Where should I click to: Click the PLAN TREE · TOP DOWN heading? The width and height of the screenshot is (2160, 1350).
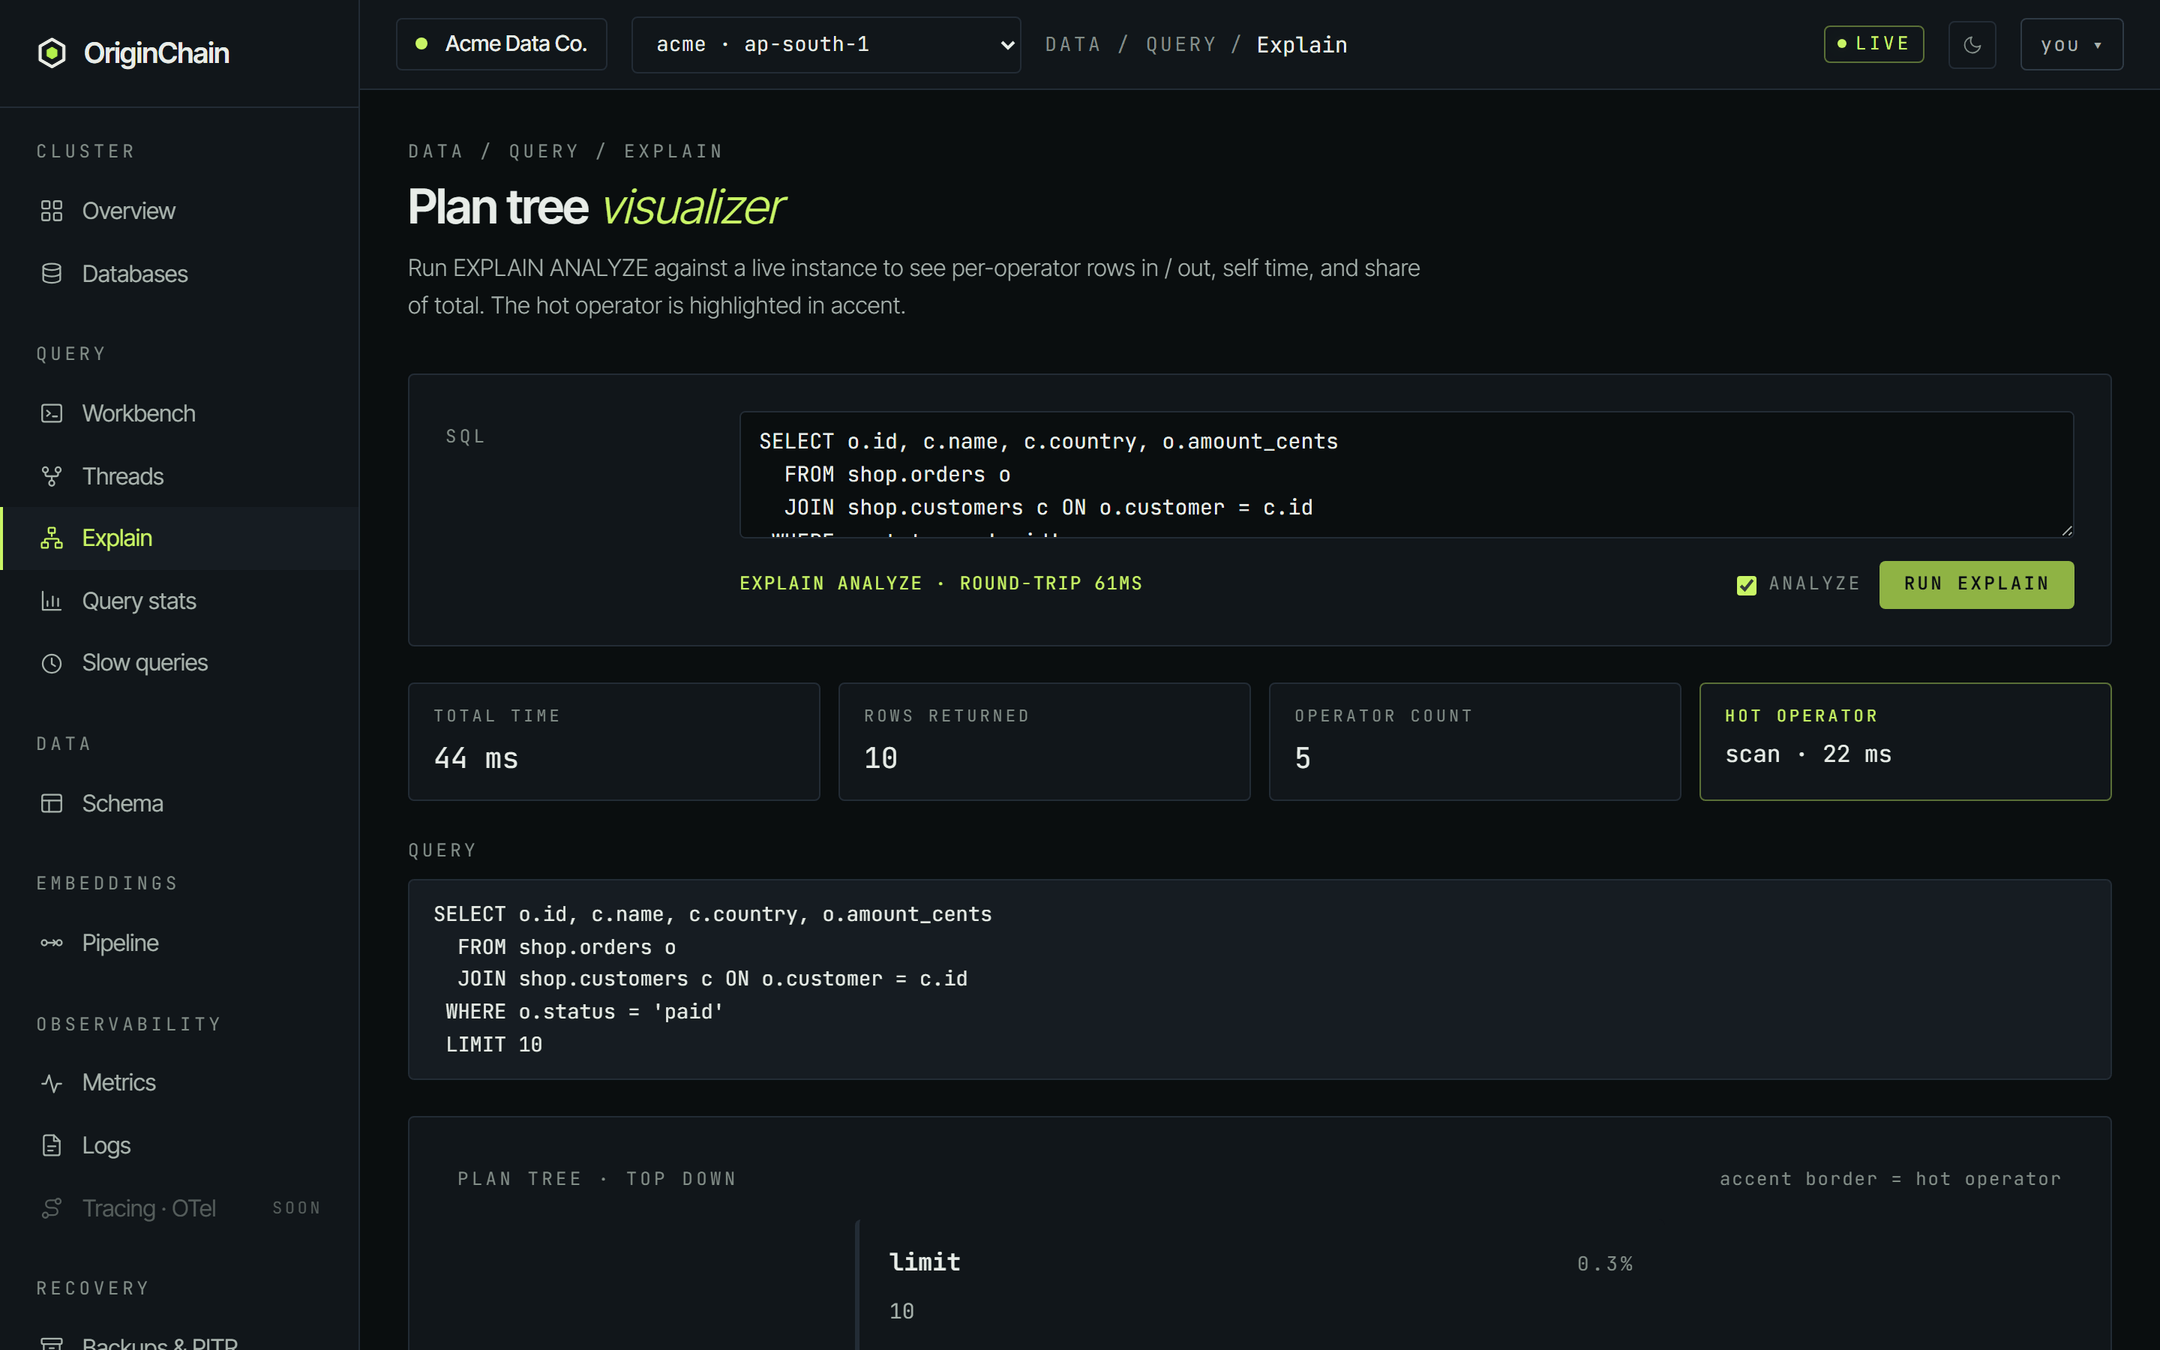[597, 1179]
